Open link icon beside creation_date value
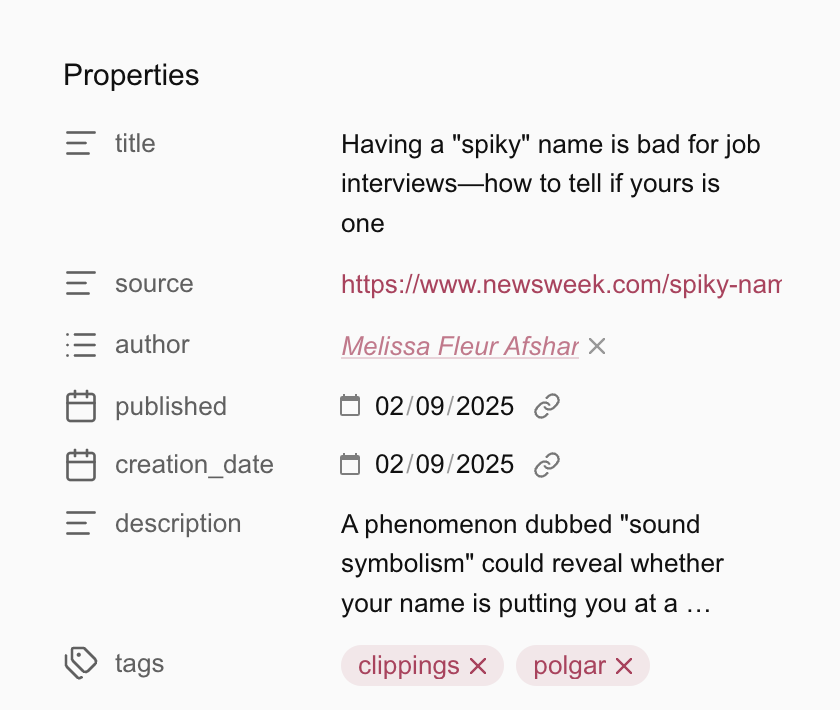This screenshot has height=710, width=840. click(546, 465)
